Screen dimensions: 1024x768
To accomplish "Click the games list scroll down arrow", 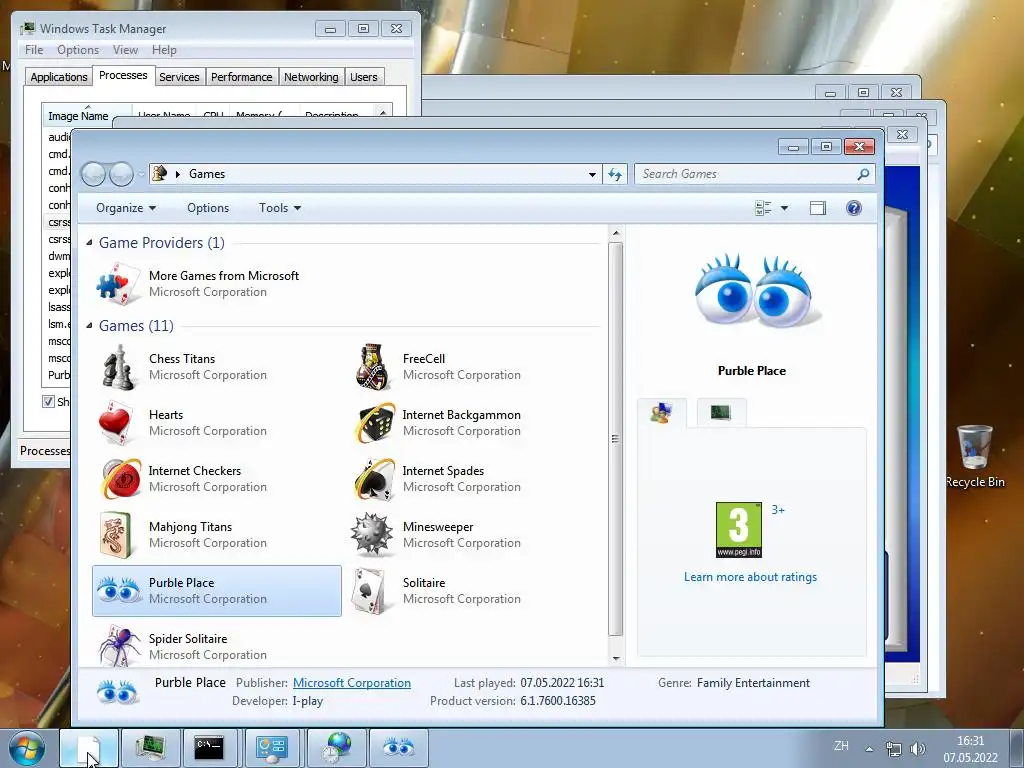I will coord(615,659).
